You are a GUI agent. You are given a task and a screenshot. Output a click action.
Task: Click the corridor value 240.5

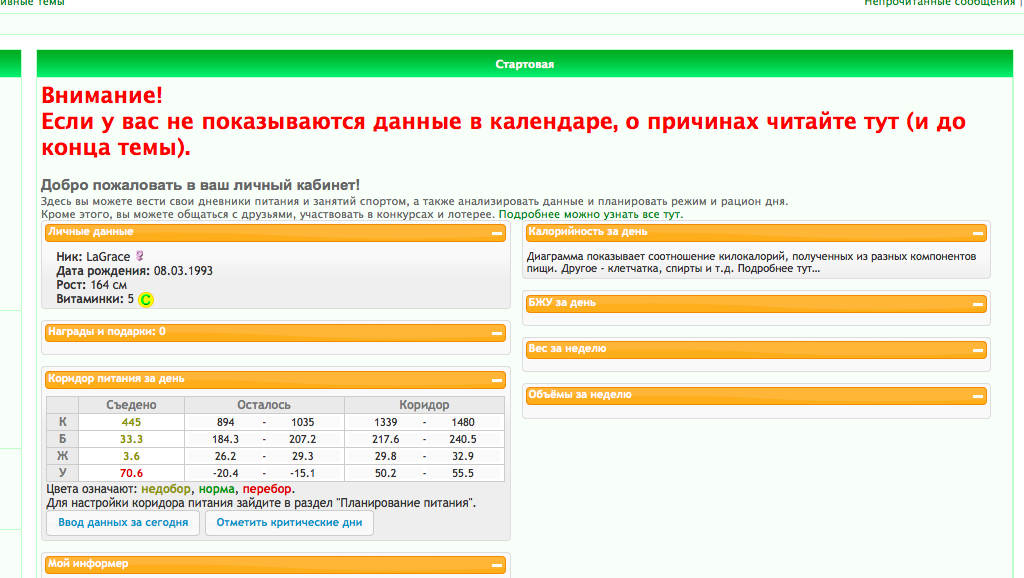pos(462,439)
